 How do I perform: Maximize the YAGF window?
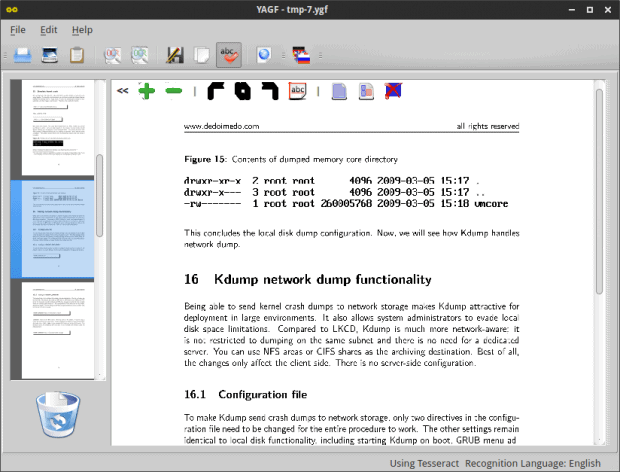590,10
